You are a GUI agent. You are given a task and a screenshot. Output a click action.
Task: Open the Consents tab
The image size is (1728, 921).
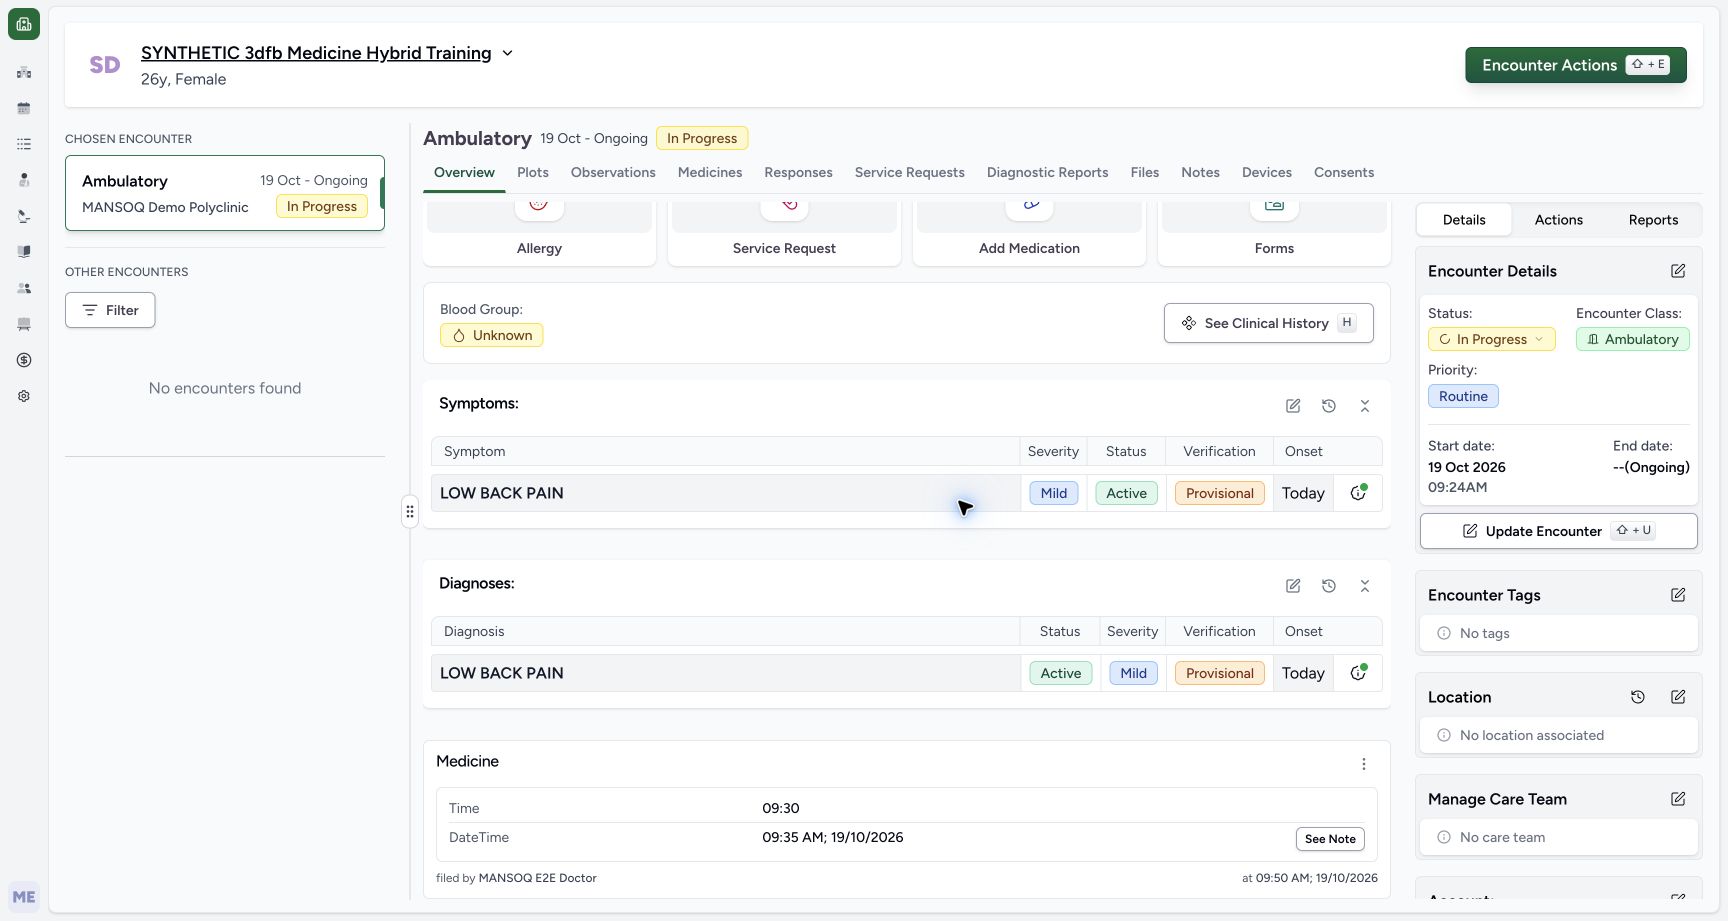coord(1344,172)
